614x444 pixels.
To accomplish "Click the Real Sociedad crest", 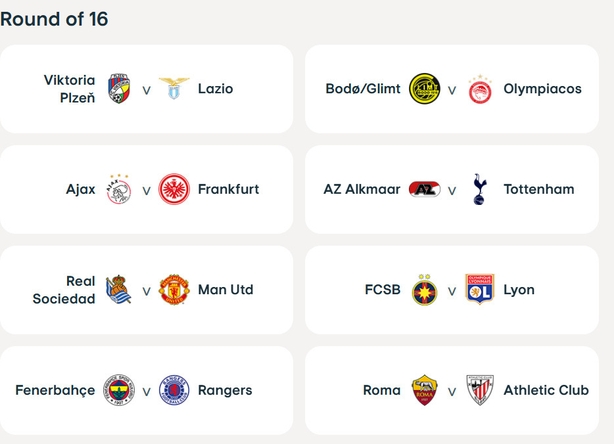I will pos(119,290).
